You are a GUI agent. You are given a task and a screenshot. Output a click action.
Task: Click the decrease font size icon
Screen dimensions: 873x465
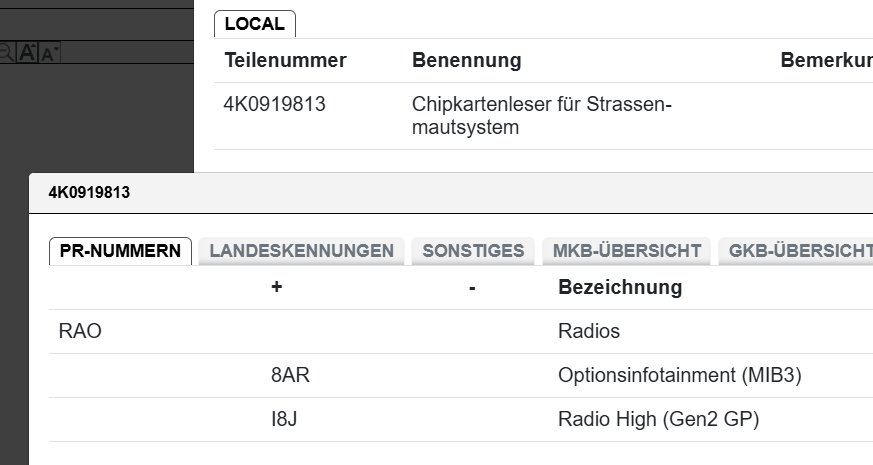(x=49, y=53)
